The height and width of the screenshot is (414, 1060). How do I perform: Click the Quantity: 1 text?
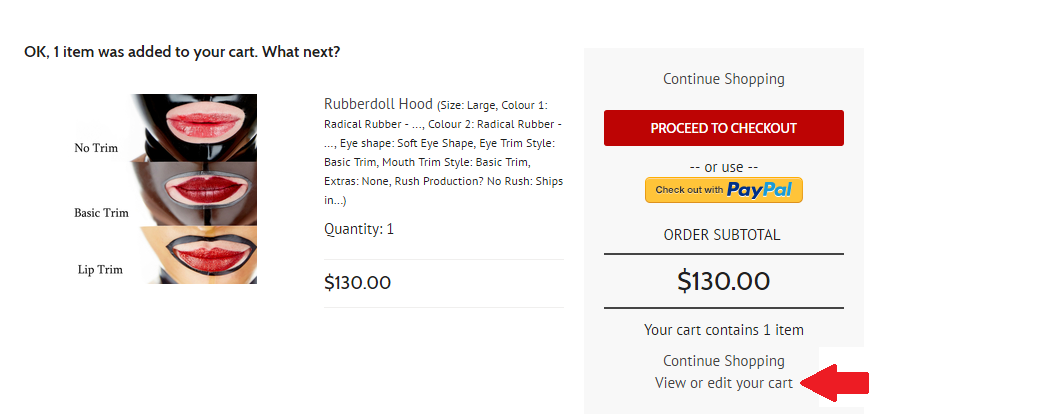359,229
